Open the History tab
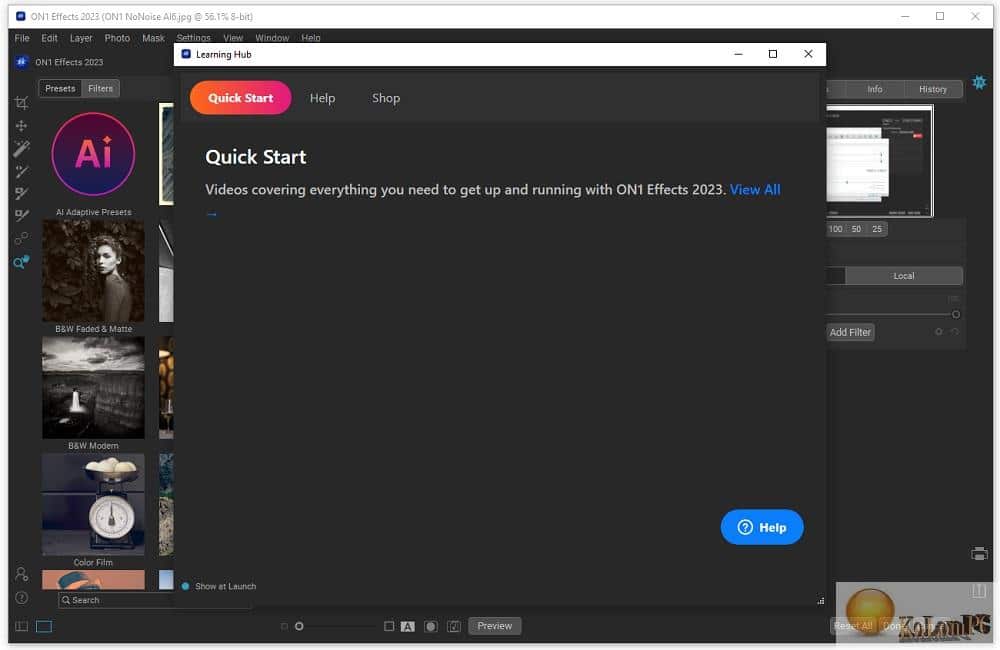The width and height of the screenshot is (1000, 650). pyautogui.click(x=932, y=89)
